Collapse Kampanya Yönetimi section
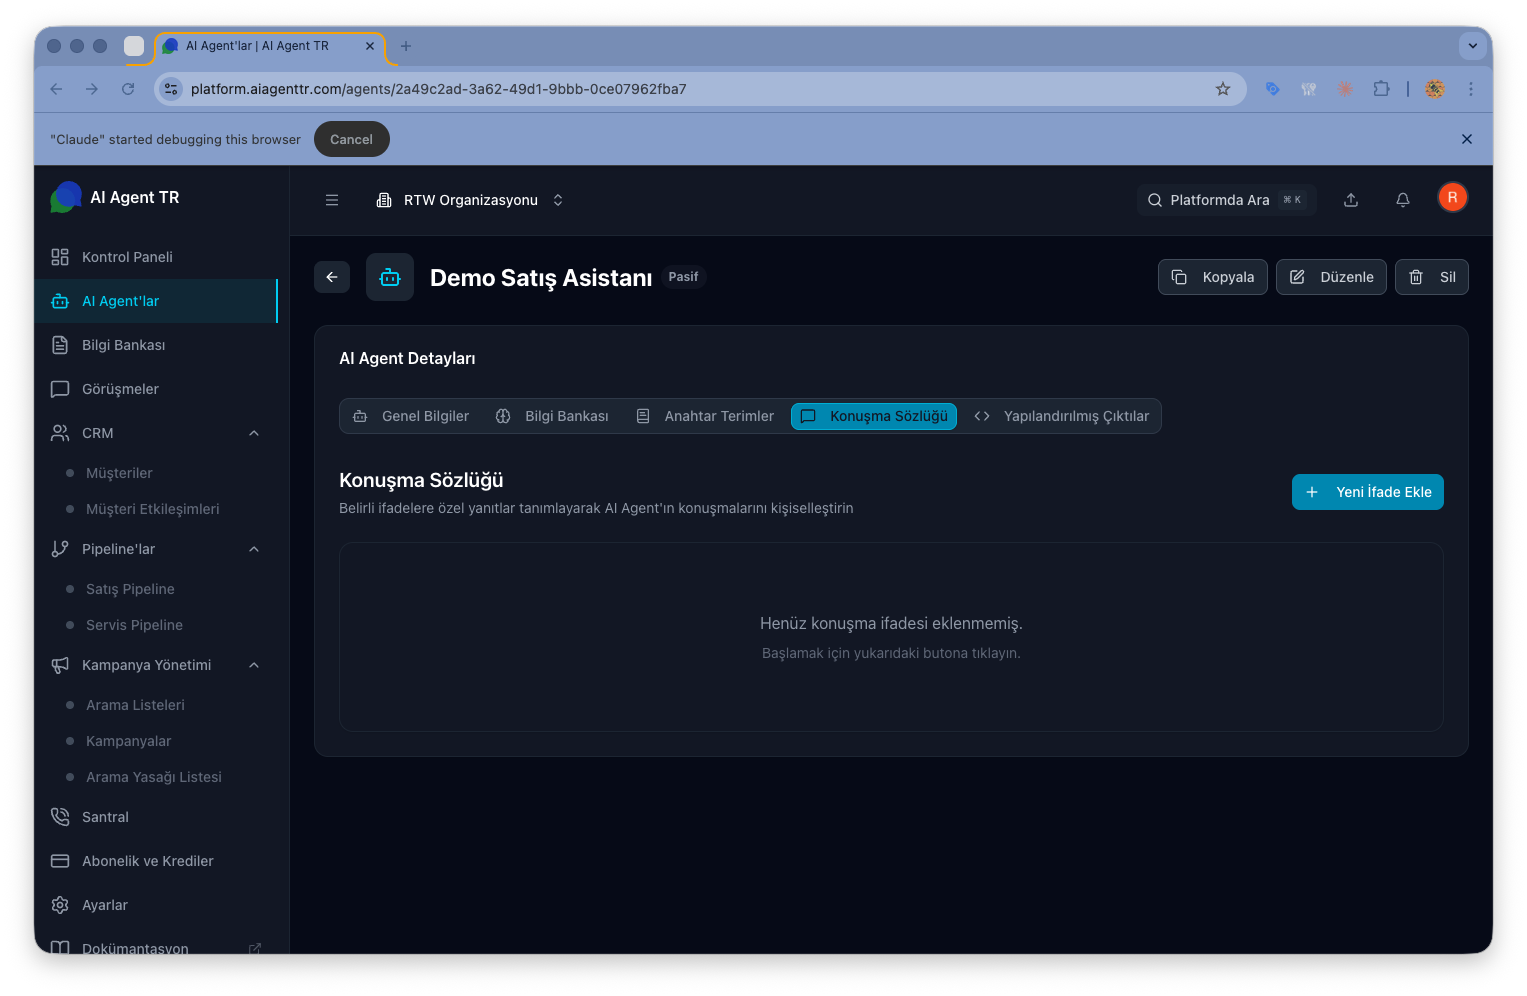Image resolution: width=1527 pixels, height=996 pixels. pos(254,665)
